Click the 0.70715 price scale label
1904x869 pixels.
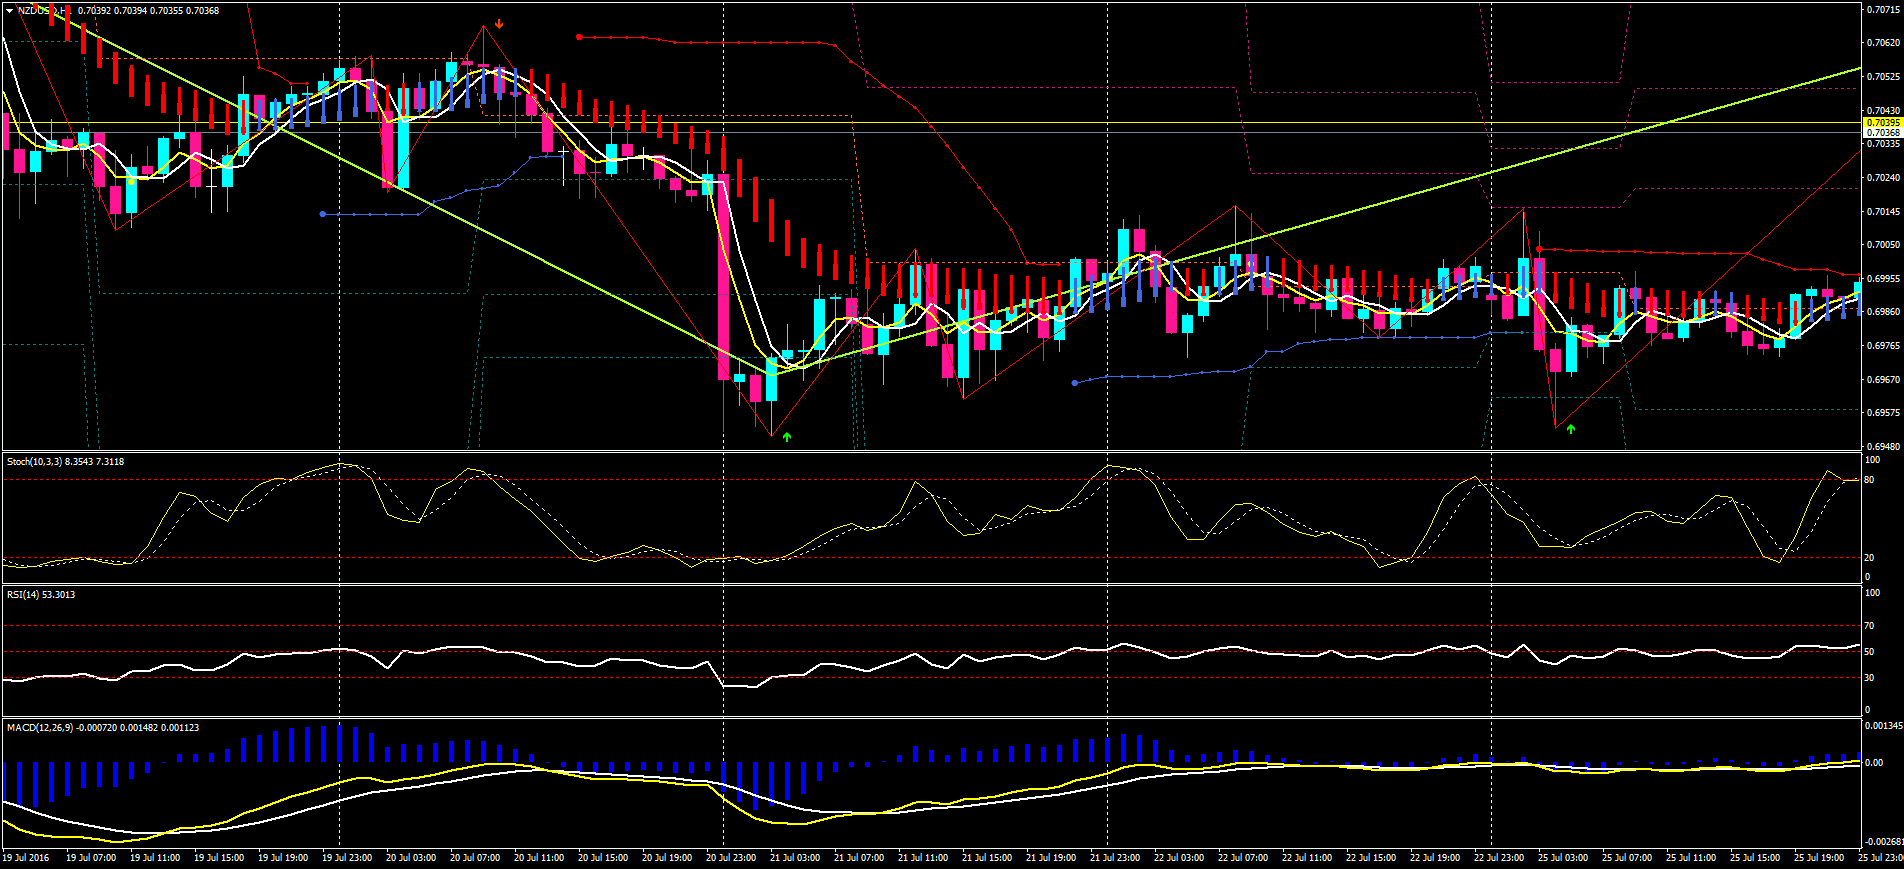click(x=1883, y=10)
